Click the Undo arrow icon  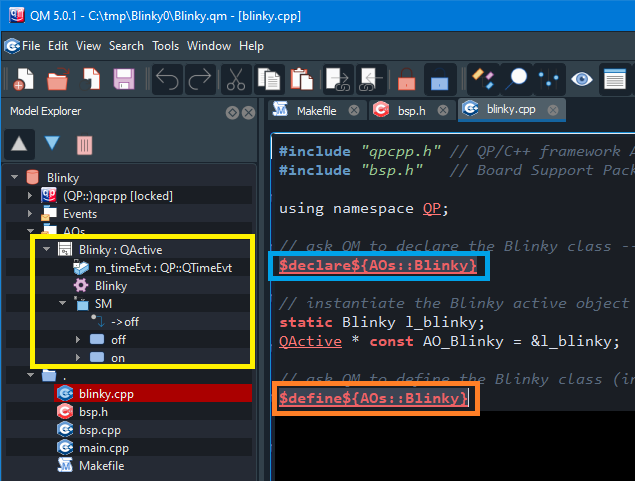(167, 79)
